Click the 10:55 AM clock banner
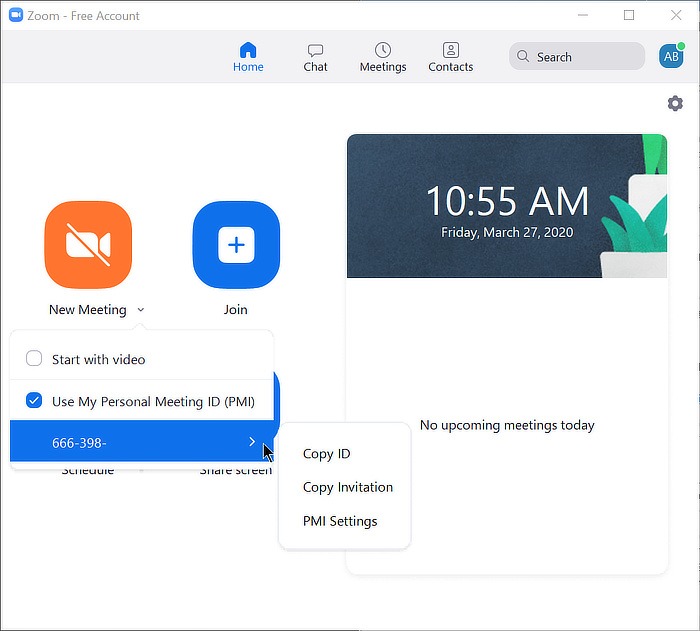The height and width of the screenshot is (631, 700). 506,206
